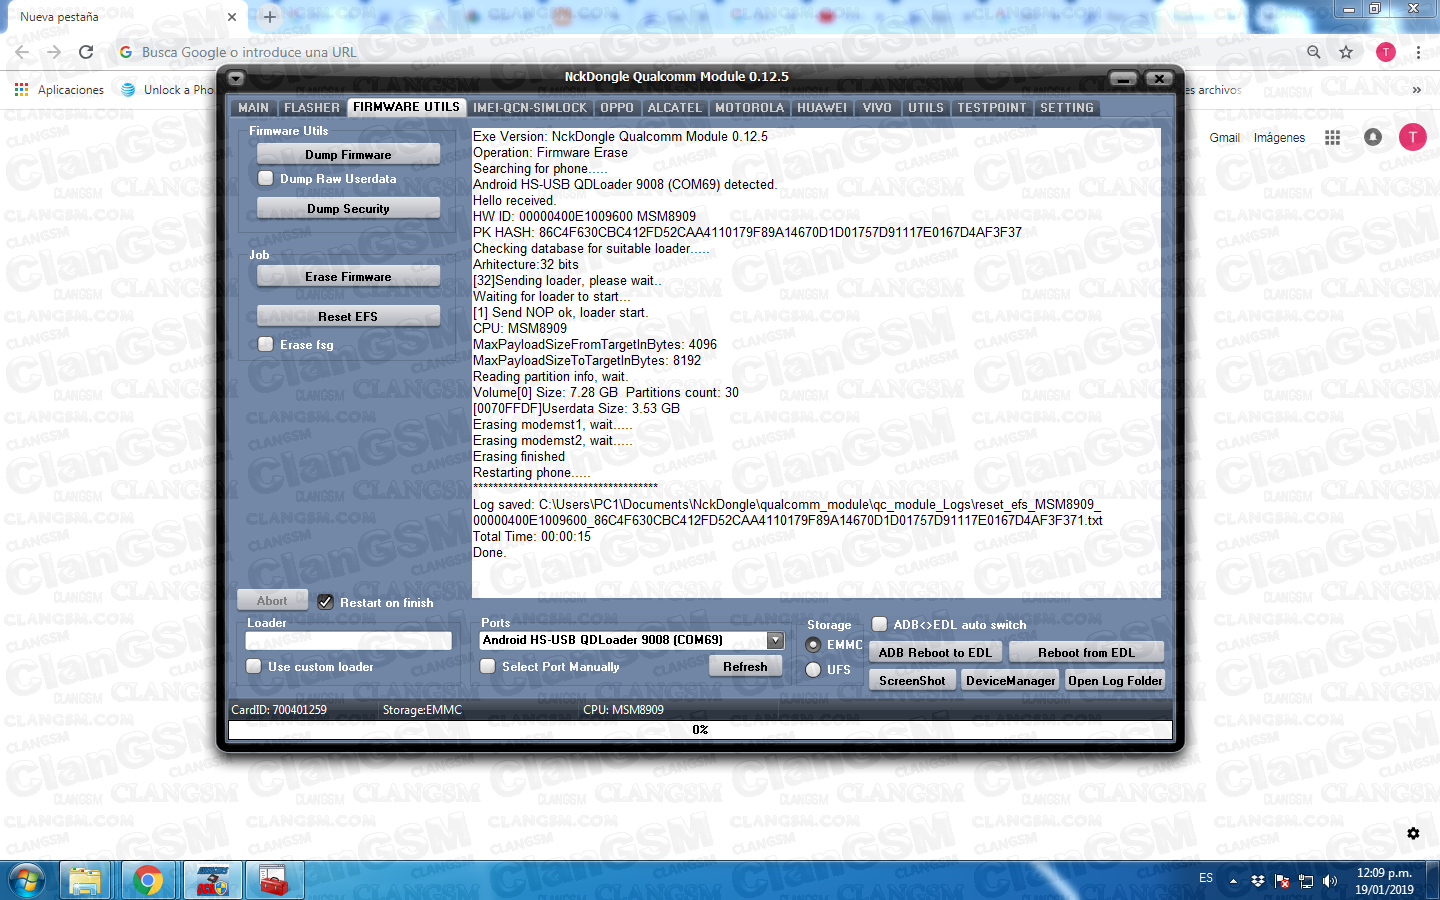Open the NckDongle title bar dropdown menu icon
Viewport: 1440px width, 900px height.
[x=236, y=78]
